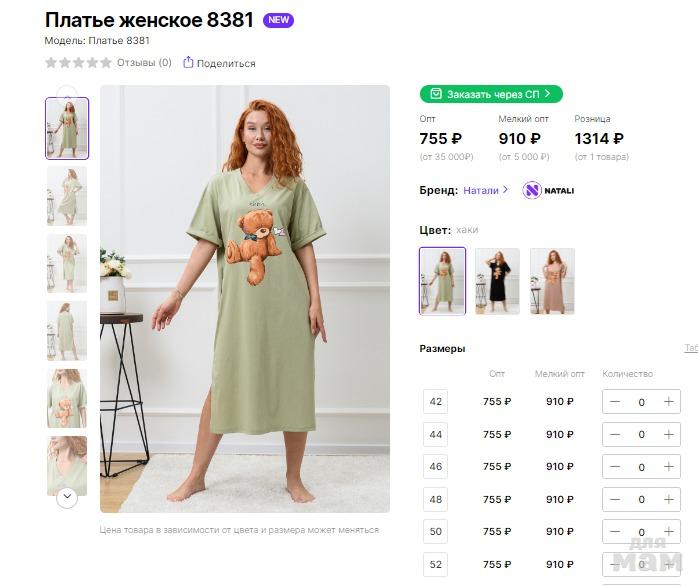The image size is (698, 586).
Task: Click the quantity field for size 46
Action: 641,467
